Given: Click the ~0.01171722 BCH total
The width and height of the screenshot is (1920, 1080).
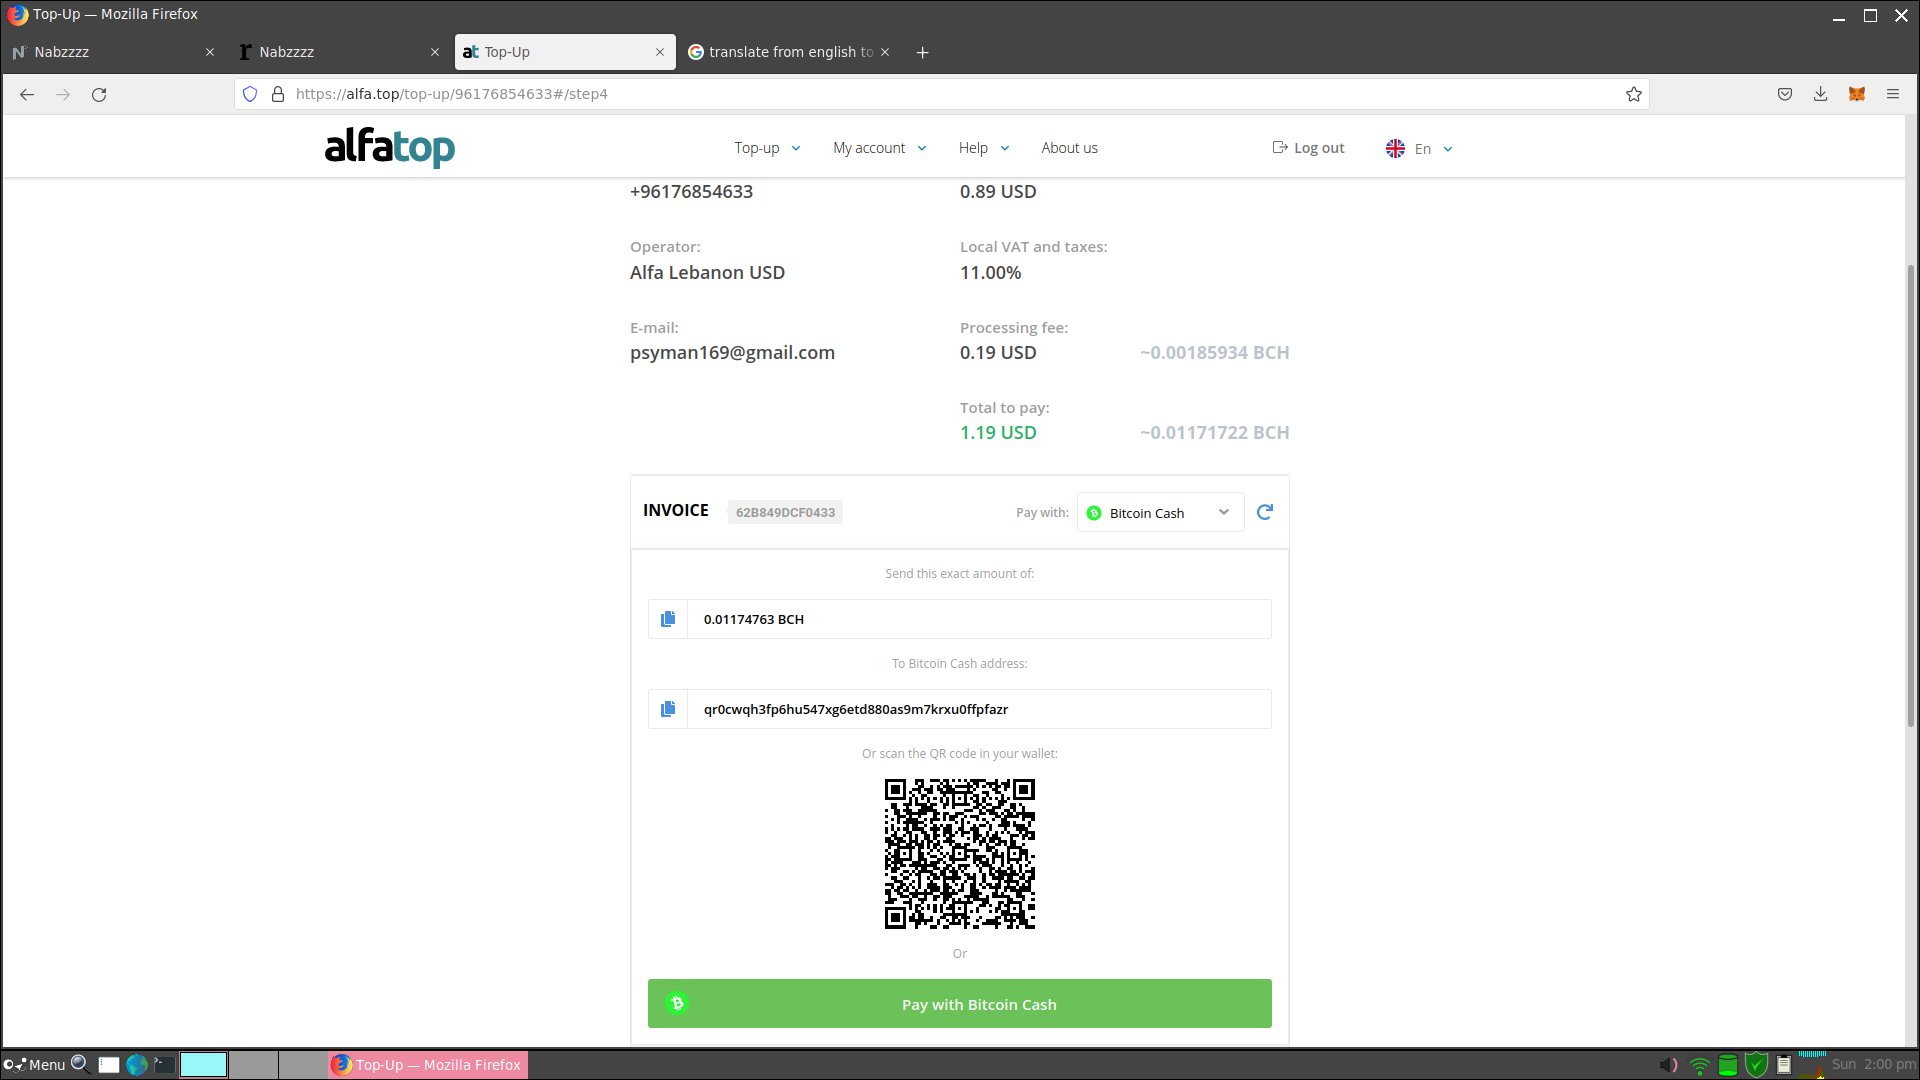Looking at the screenshot, I should click(x=1214, y=432).
